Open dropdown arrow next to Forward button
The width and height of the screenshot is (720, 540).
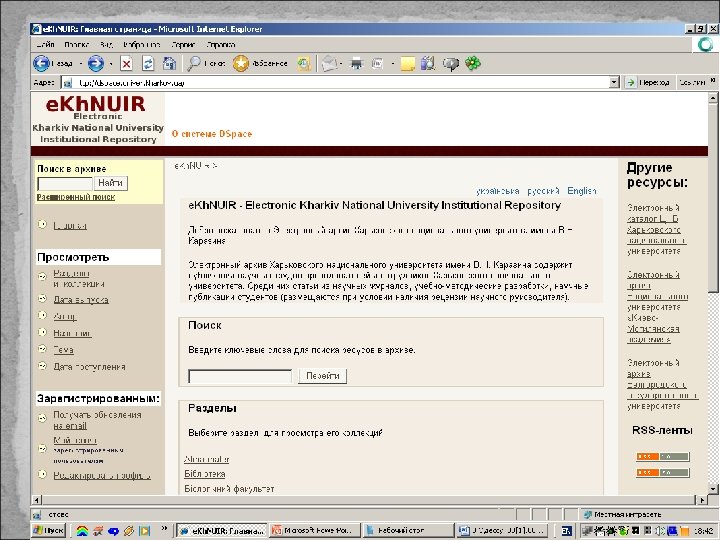click(111, 64)
